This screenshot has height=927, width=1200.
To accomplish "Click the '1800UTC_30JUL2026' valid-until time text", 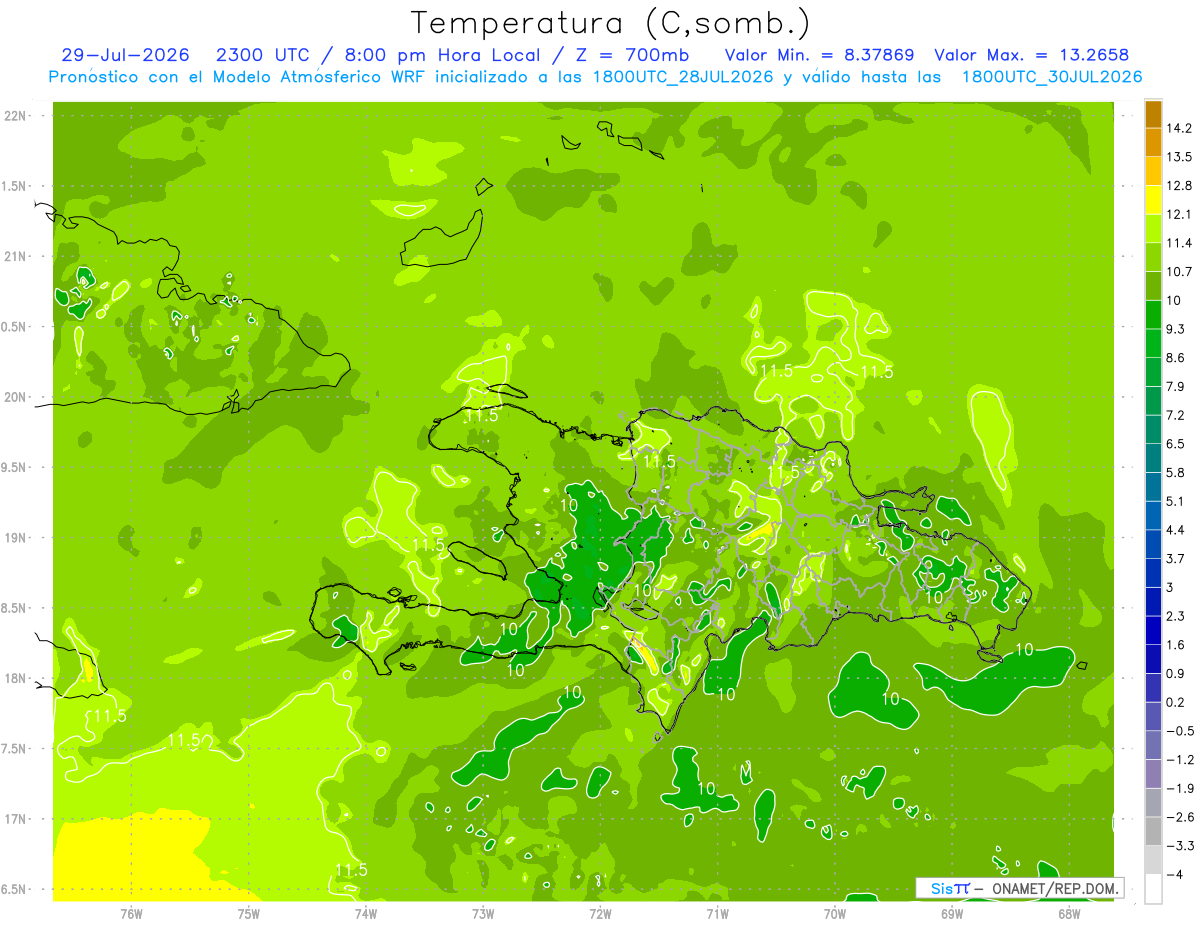I will click(1051, 77).
